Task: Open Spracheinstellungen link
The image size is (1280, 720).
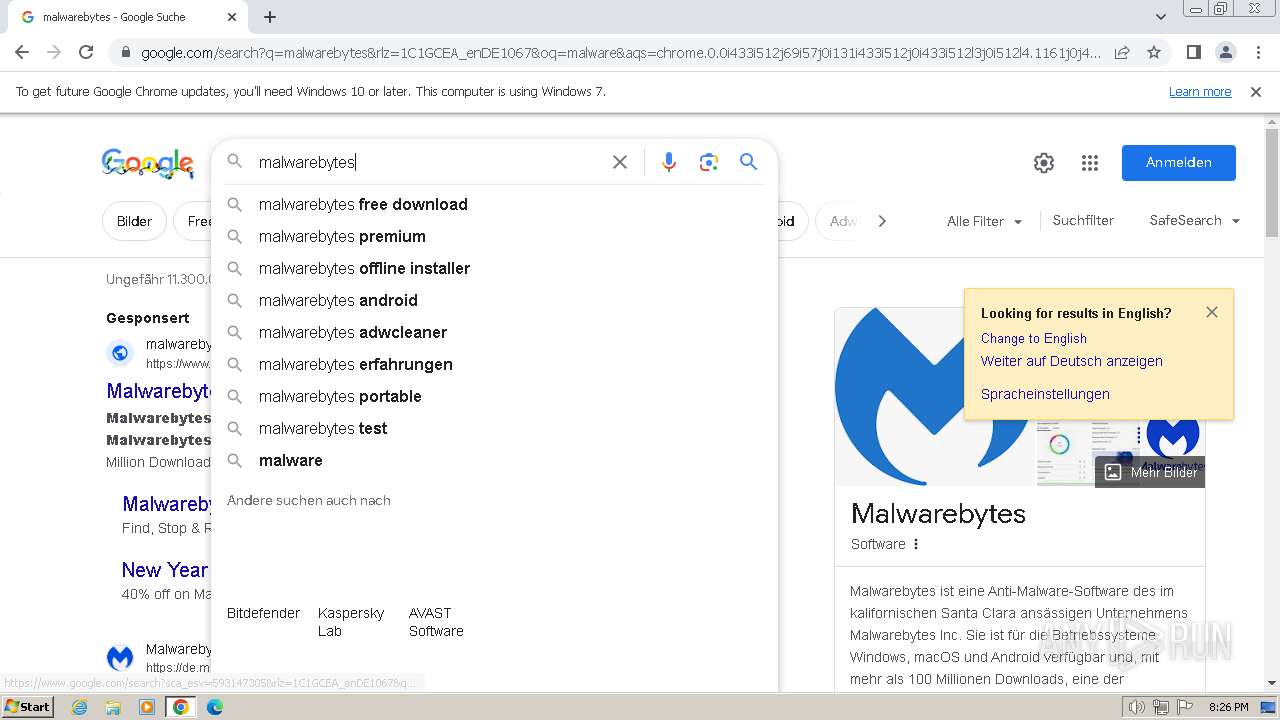Action: [x=1045, y=394]
